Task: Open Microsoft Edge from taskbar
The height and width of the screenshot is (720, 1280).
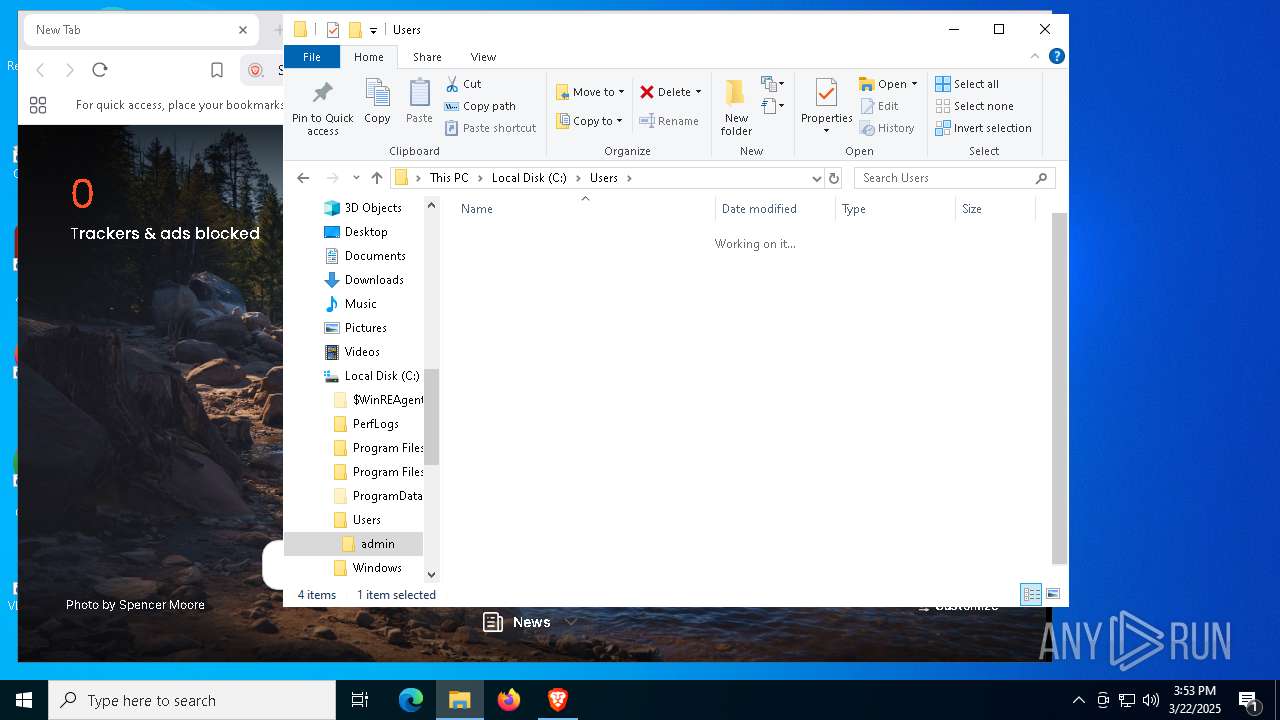Action: point(411,700)
